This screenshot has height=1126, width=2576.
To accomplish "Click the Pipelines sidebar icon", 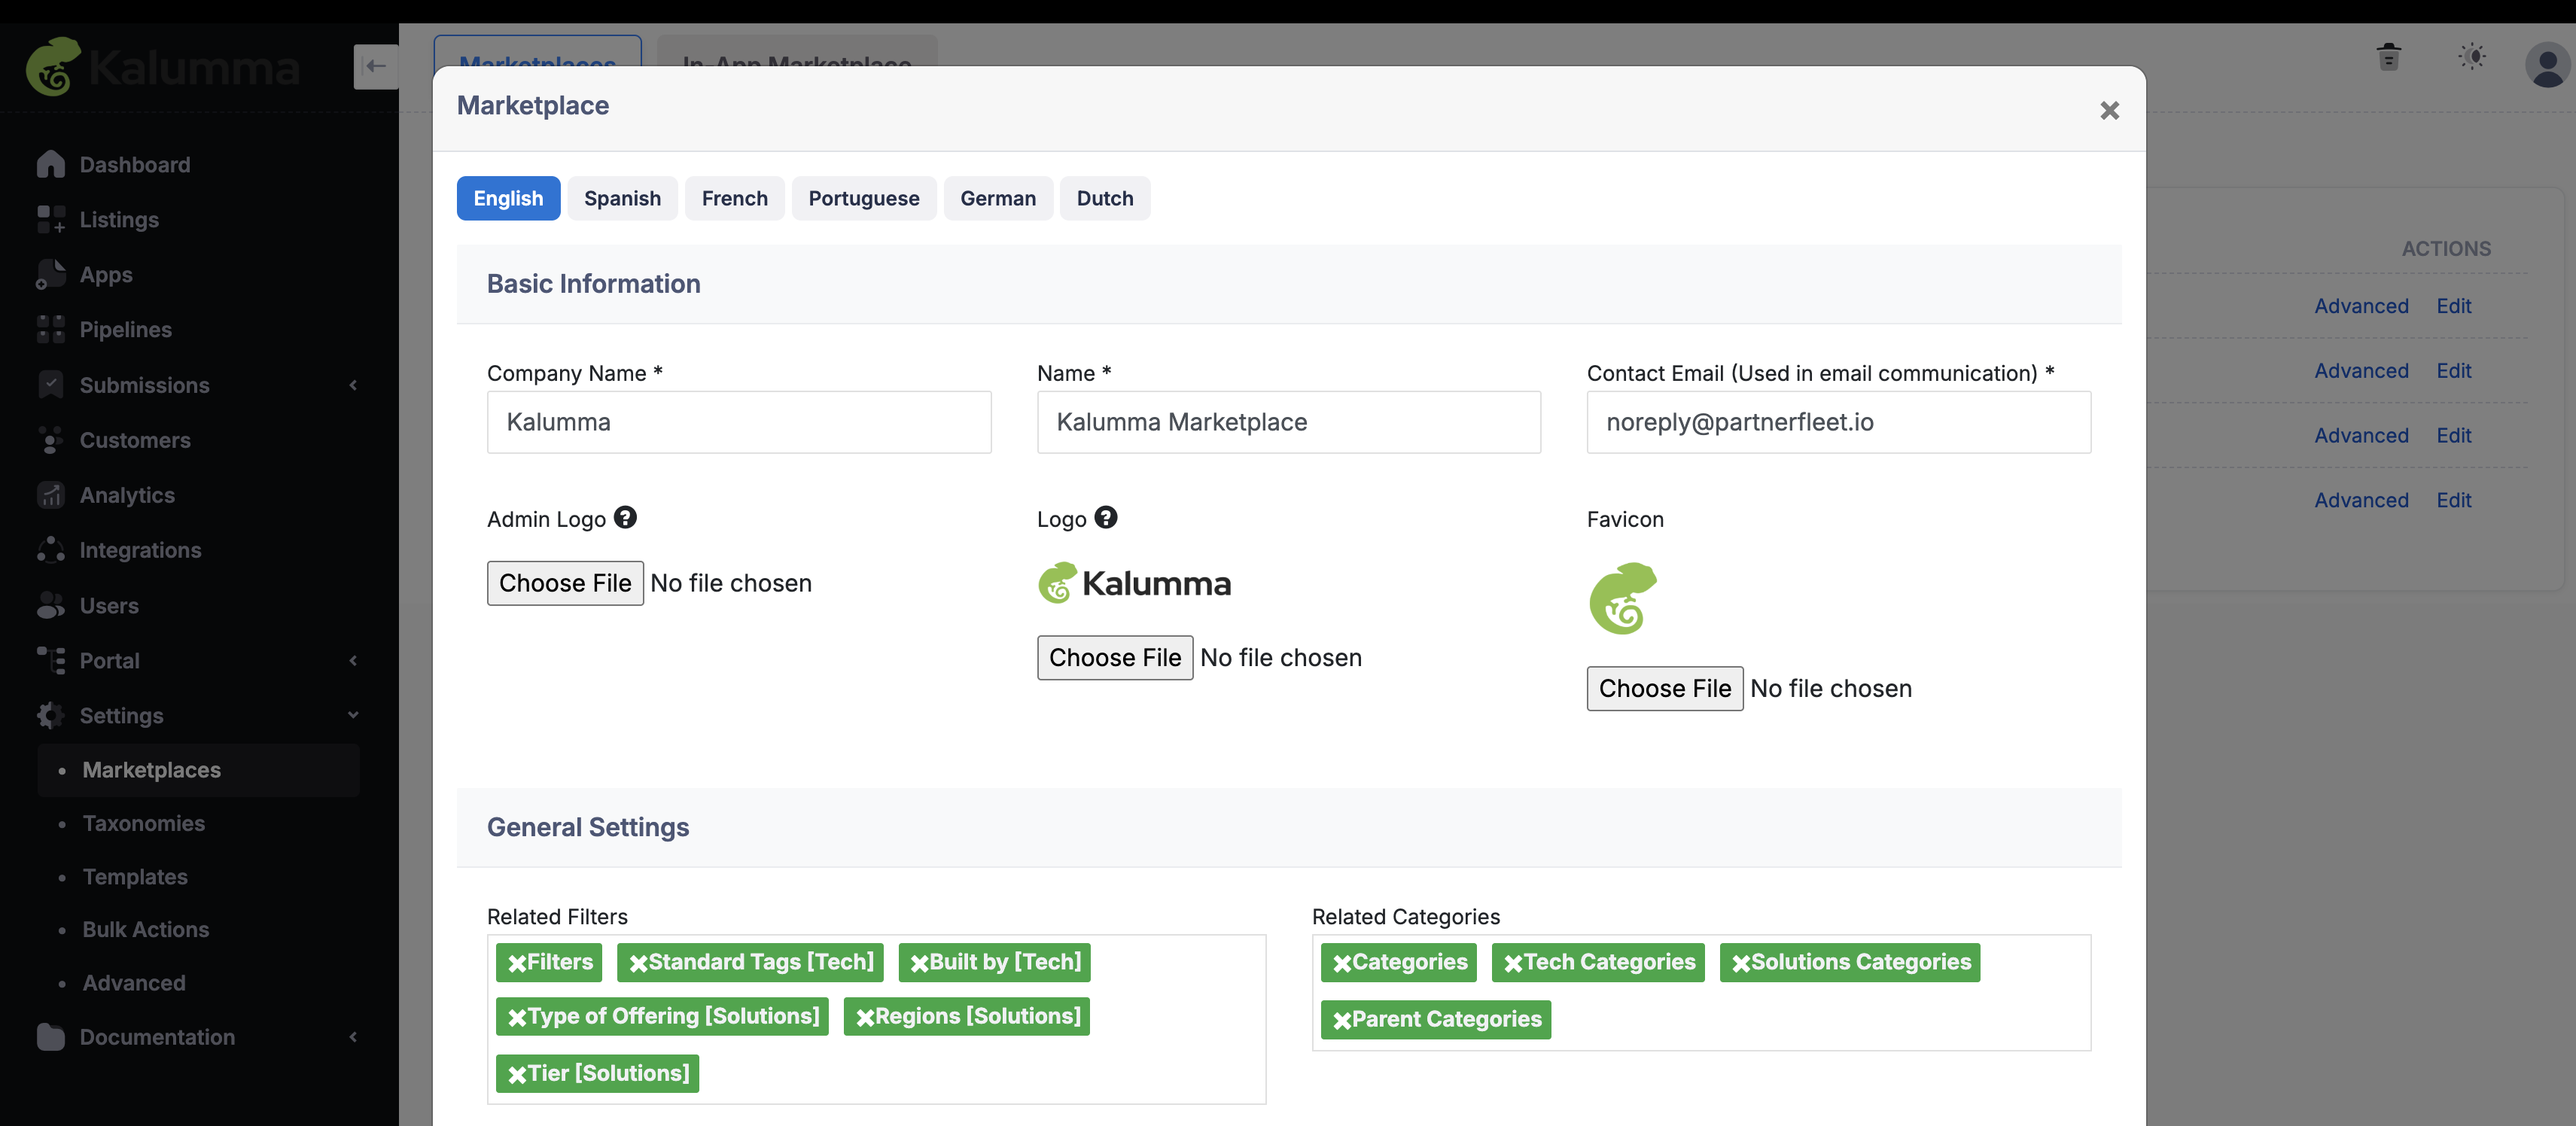I will tap(50, 329).
